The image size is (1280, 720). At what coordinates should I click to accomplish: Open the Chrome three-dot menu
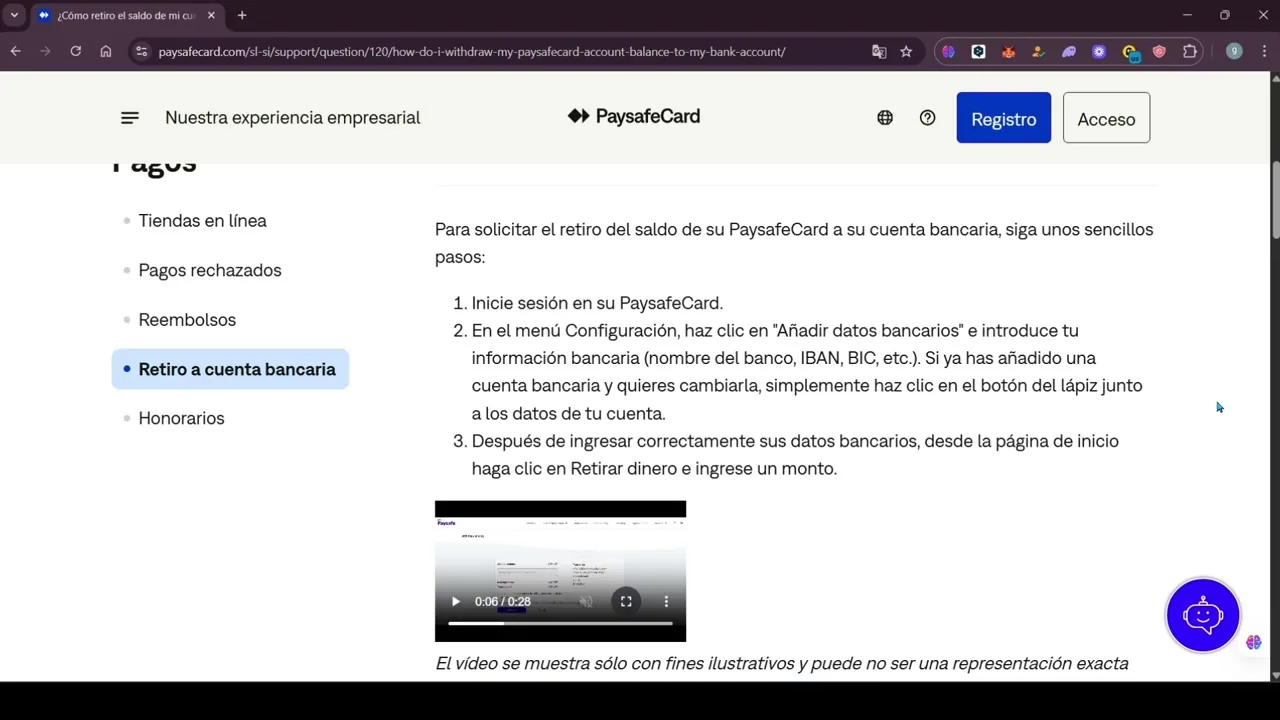pyautogui.click(x=1263, y=51)
